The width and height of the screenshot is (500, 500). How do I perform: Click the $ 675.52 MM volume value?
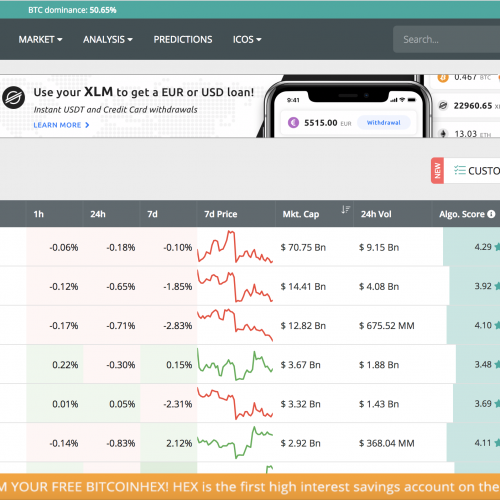coord(387,326)
